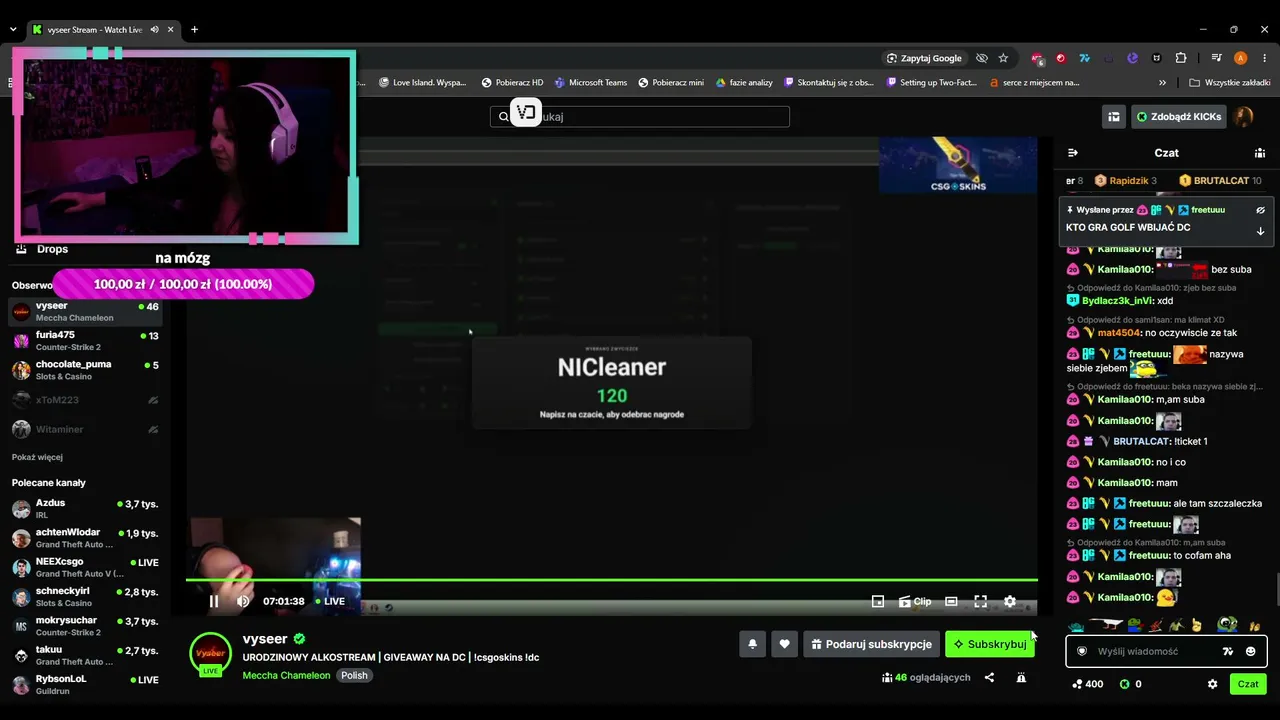This screenshot has width=1280, height=720.
Task: Click Zapytaj Google lens button
Action: tap(923, 58)
